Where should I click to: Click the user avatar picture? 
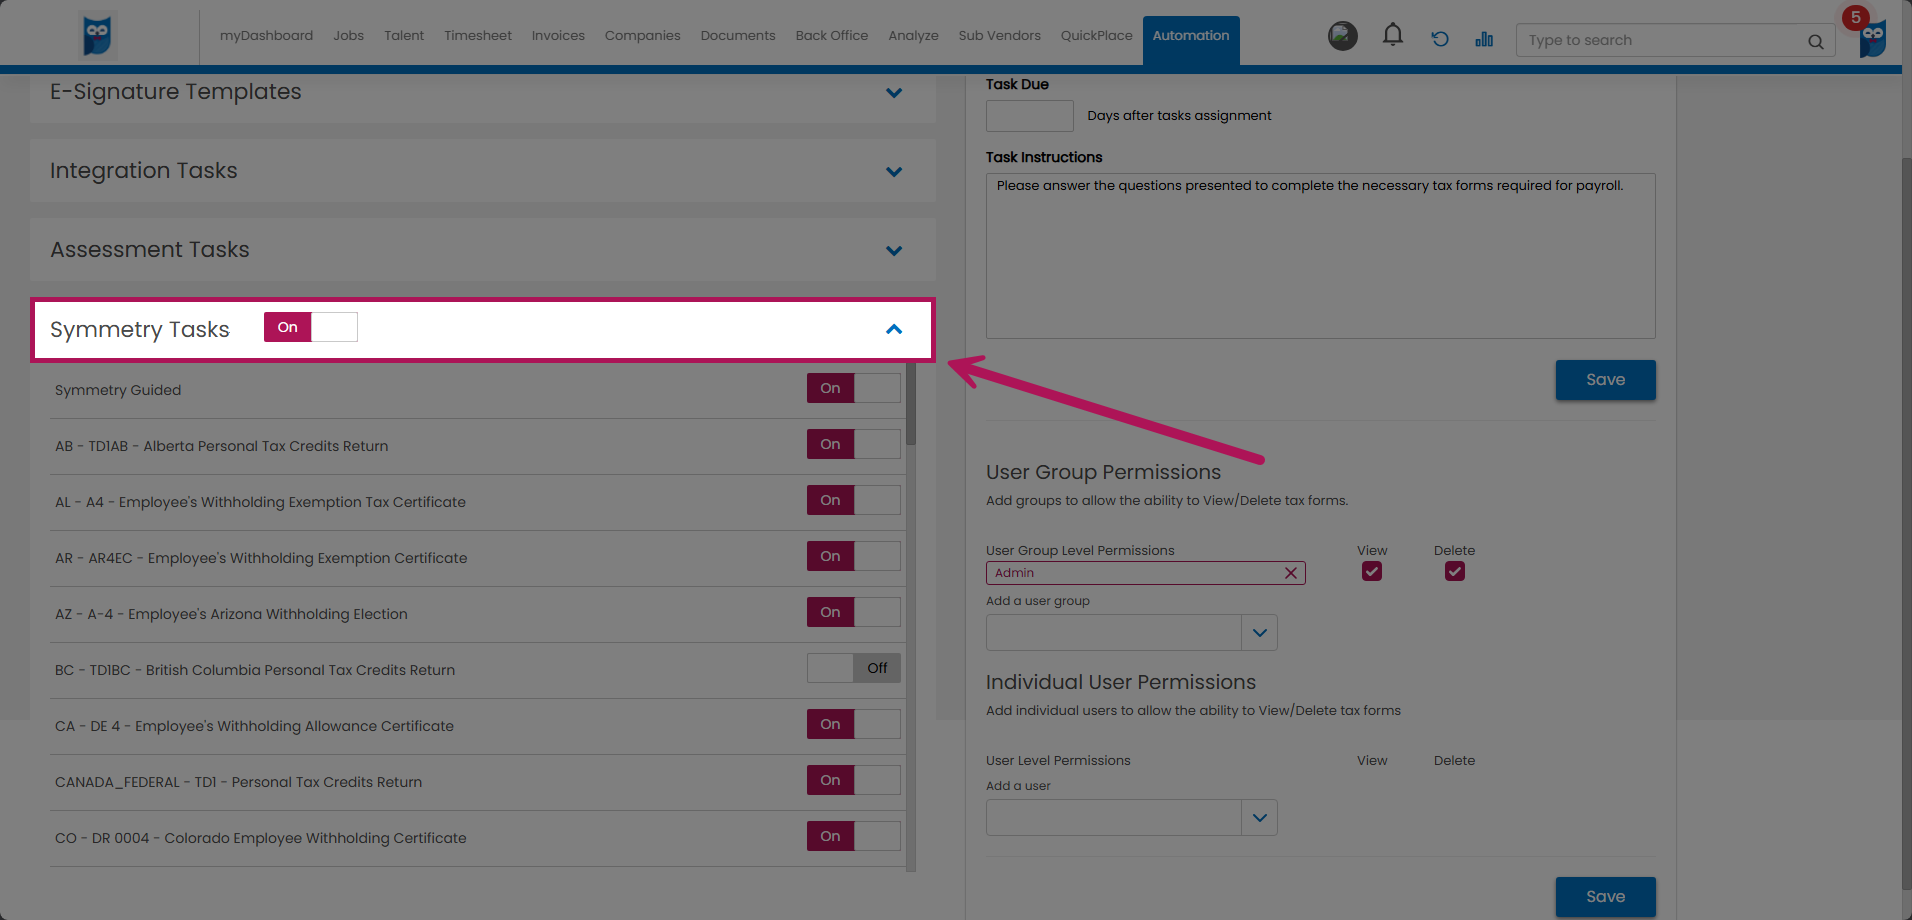pyautogui.click(x=1343, y=36)
